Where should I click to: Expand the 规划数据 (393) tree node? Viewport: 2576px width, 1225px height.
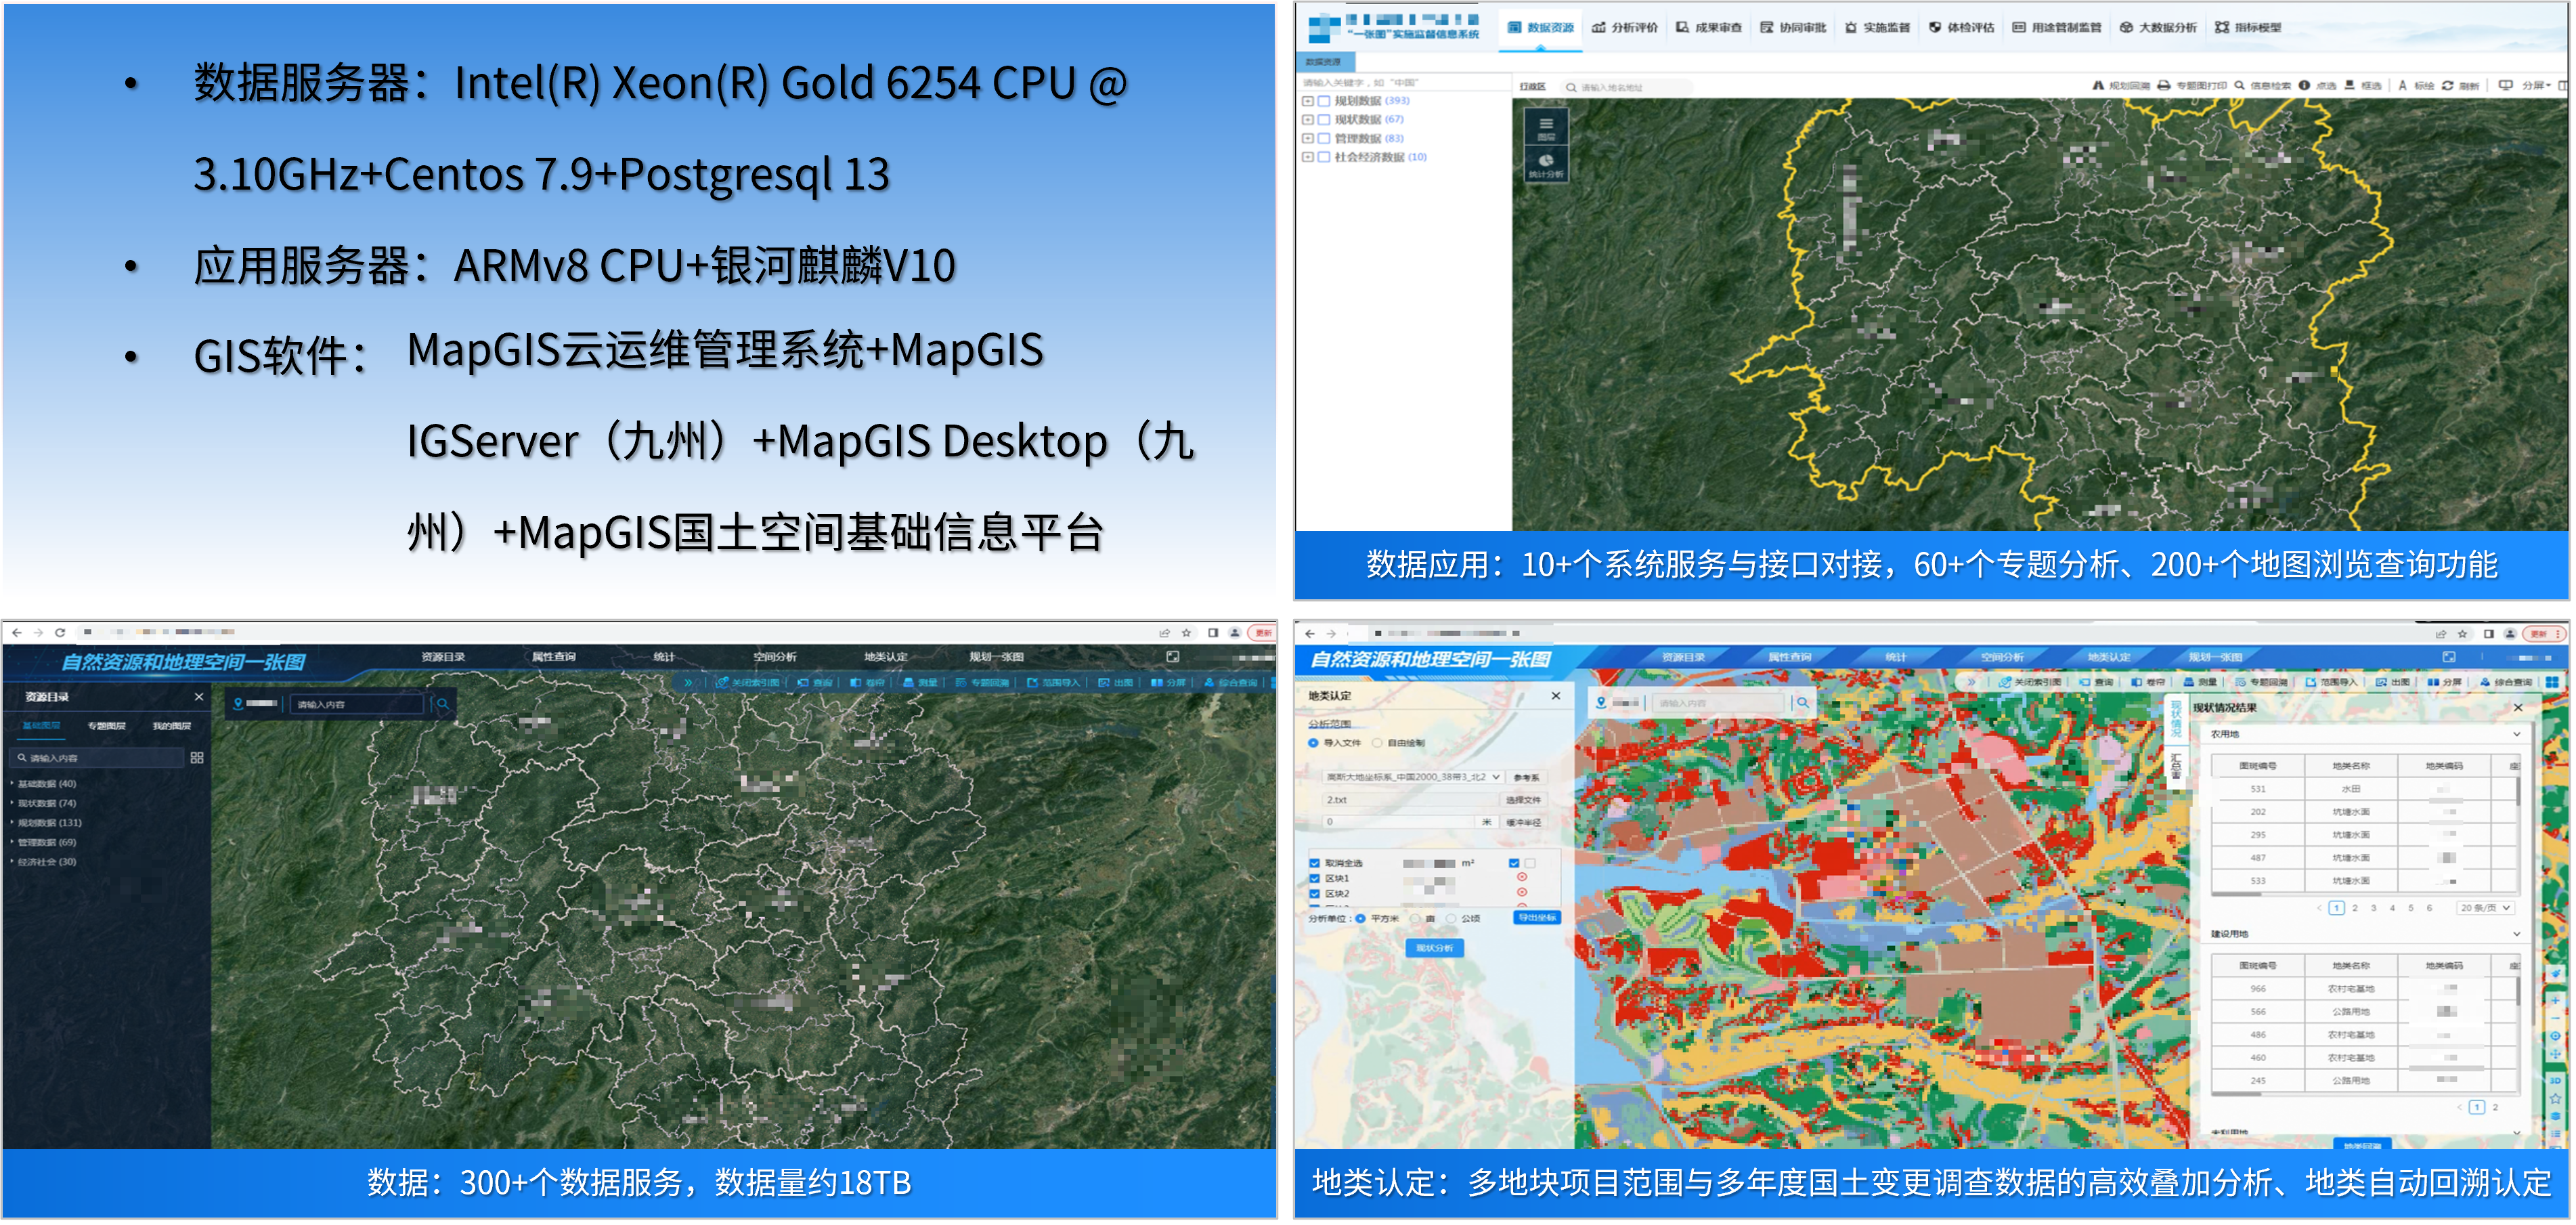coord(1307,101)
